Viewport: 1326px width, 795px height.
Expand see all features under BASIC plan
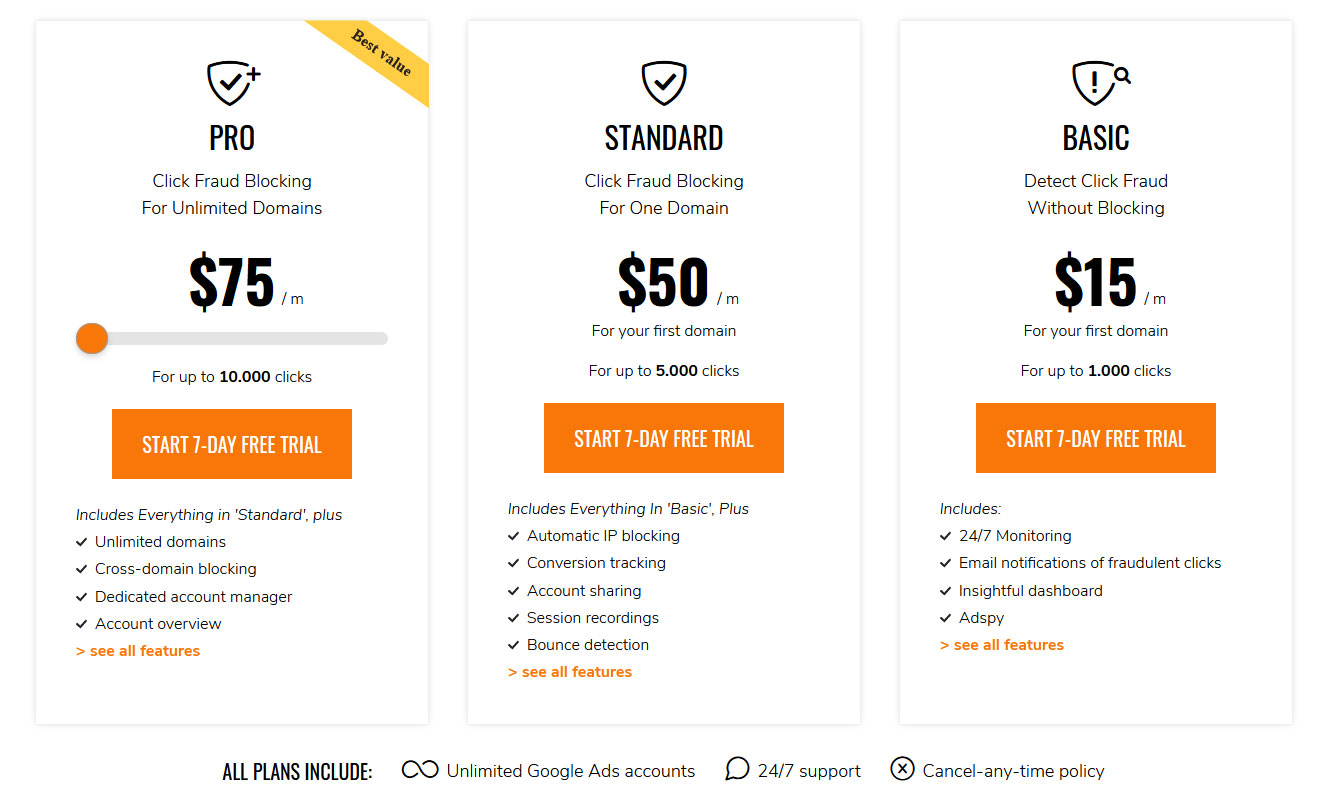1002,645
